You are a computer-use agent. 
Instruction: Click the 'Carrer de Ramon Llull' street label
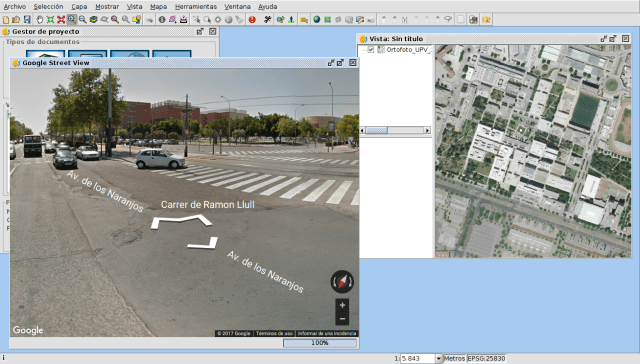[207, 204]
